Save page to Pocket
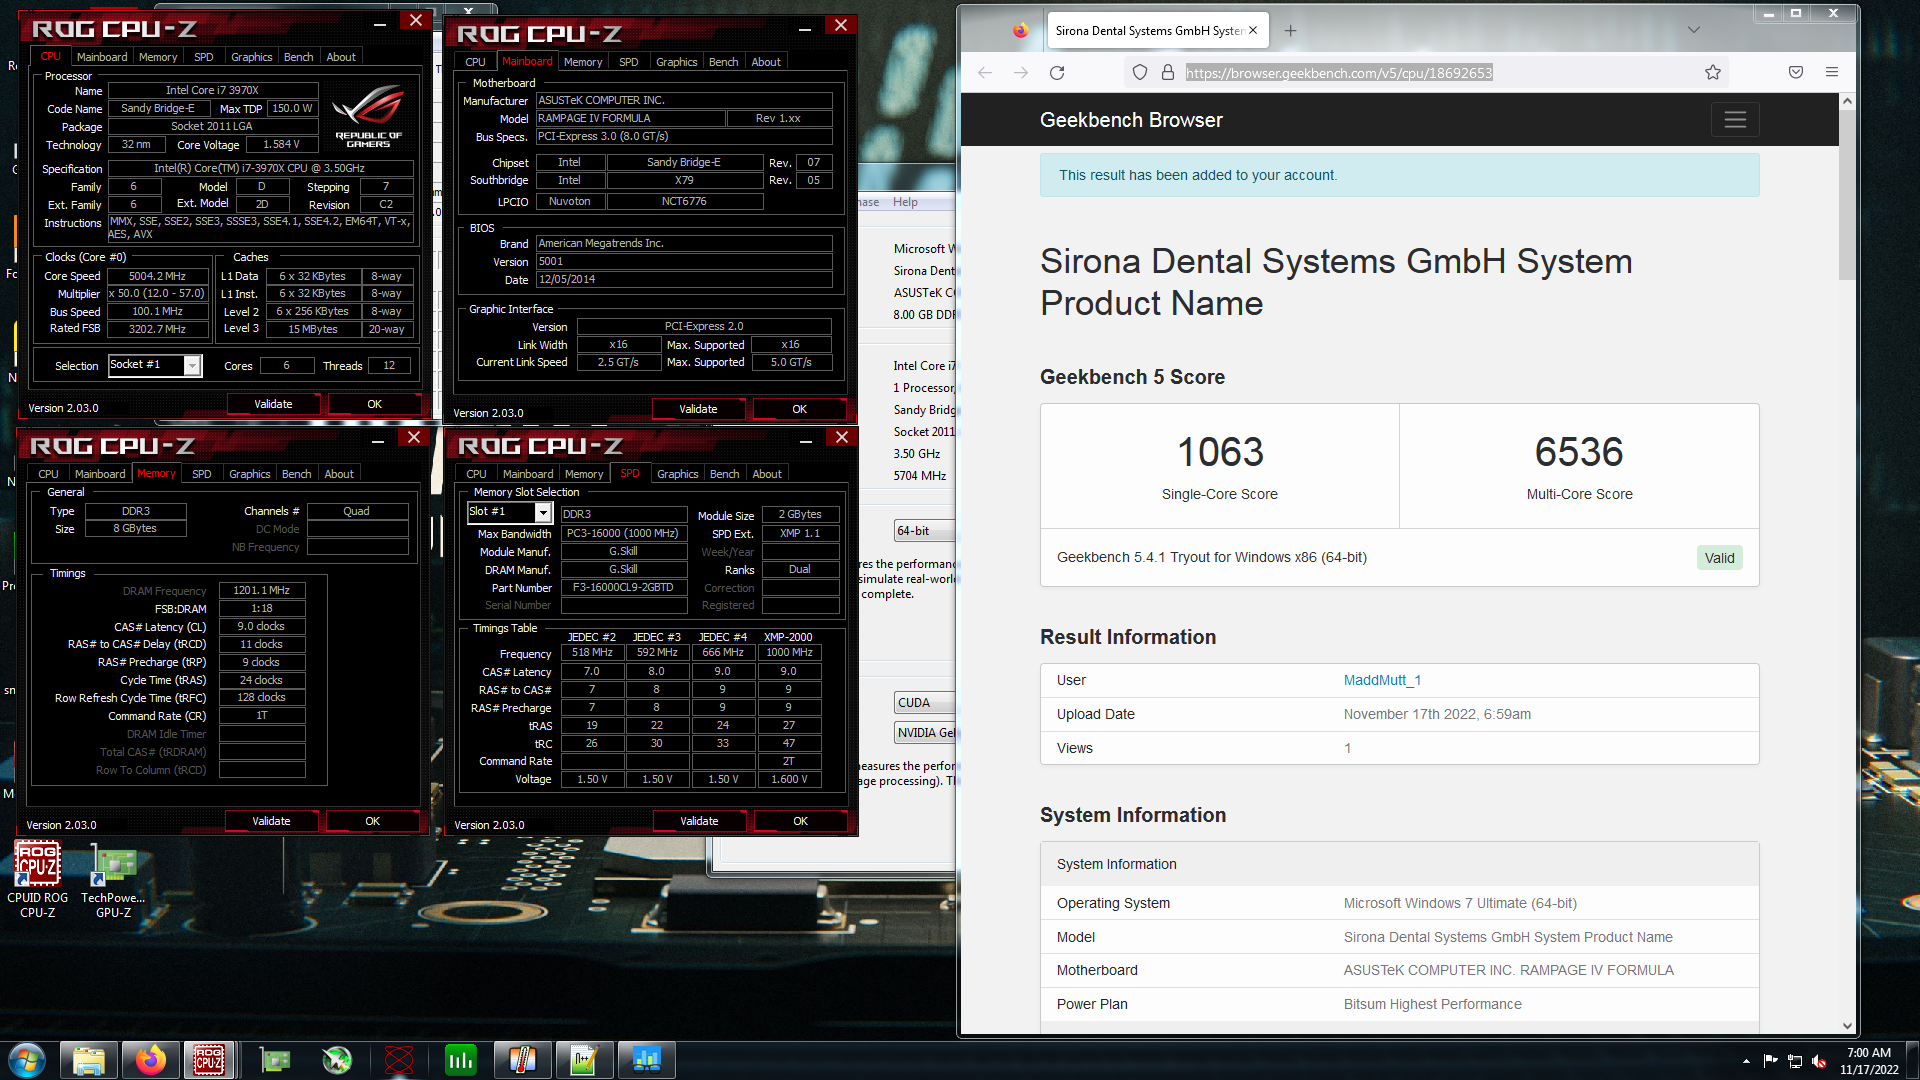Image resolution: width=1920 pixels, height=1080 pixels. point(1796,72)
